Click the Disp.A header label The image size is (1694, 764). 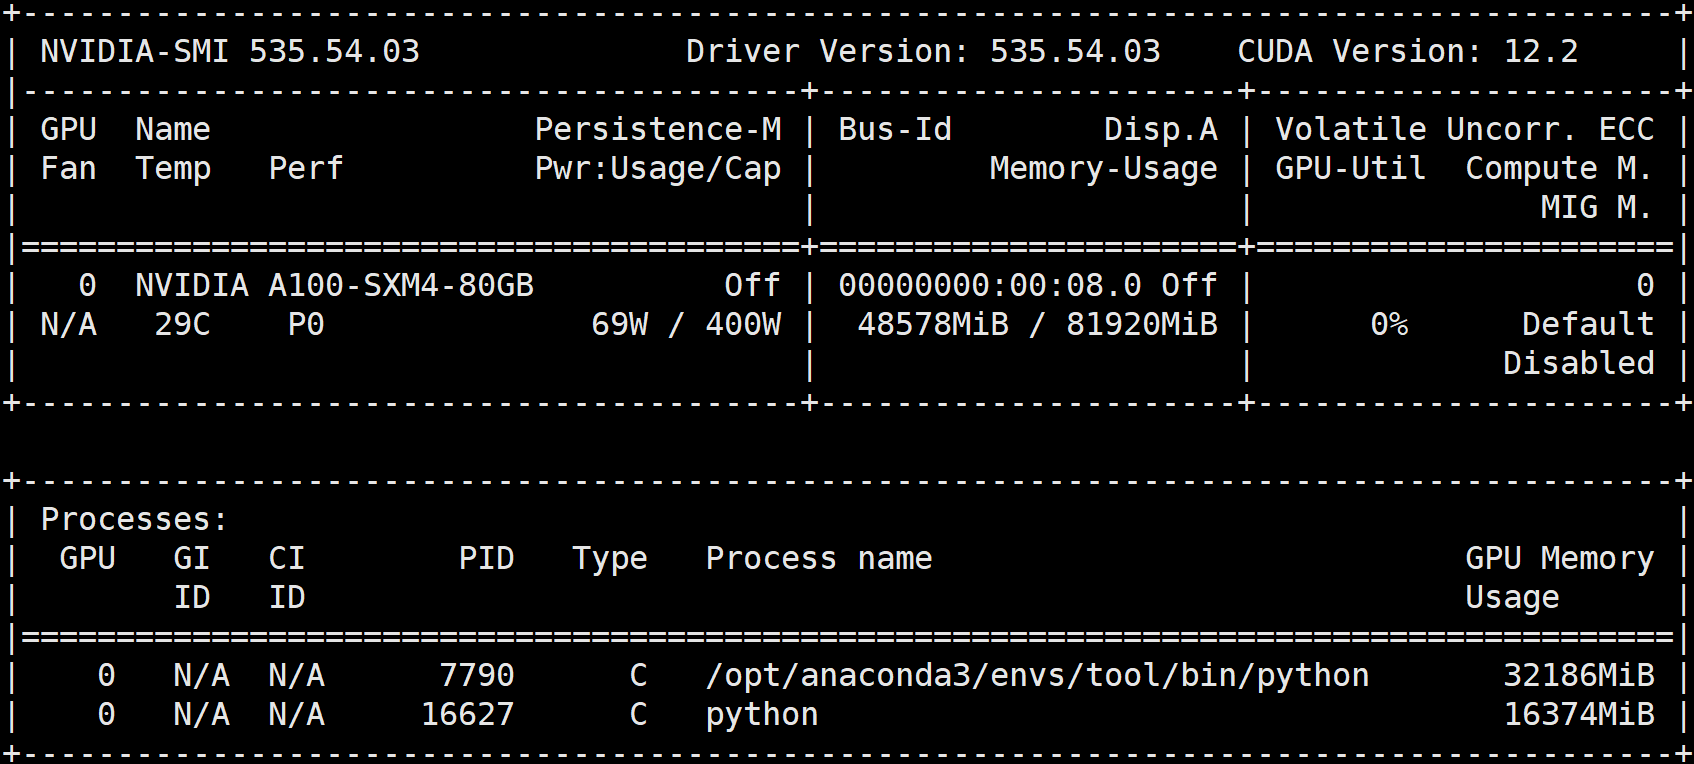1161,129
